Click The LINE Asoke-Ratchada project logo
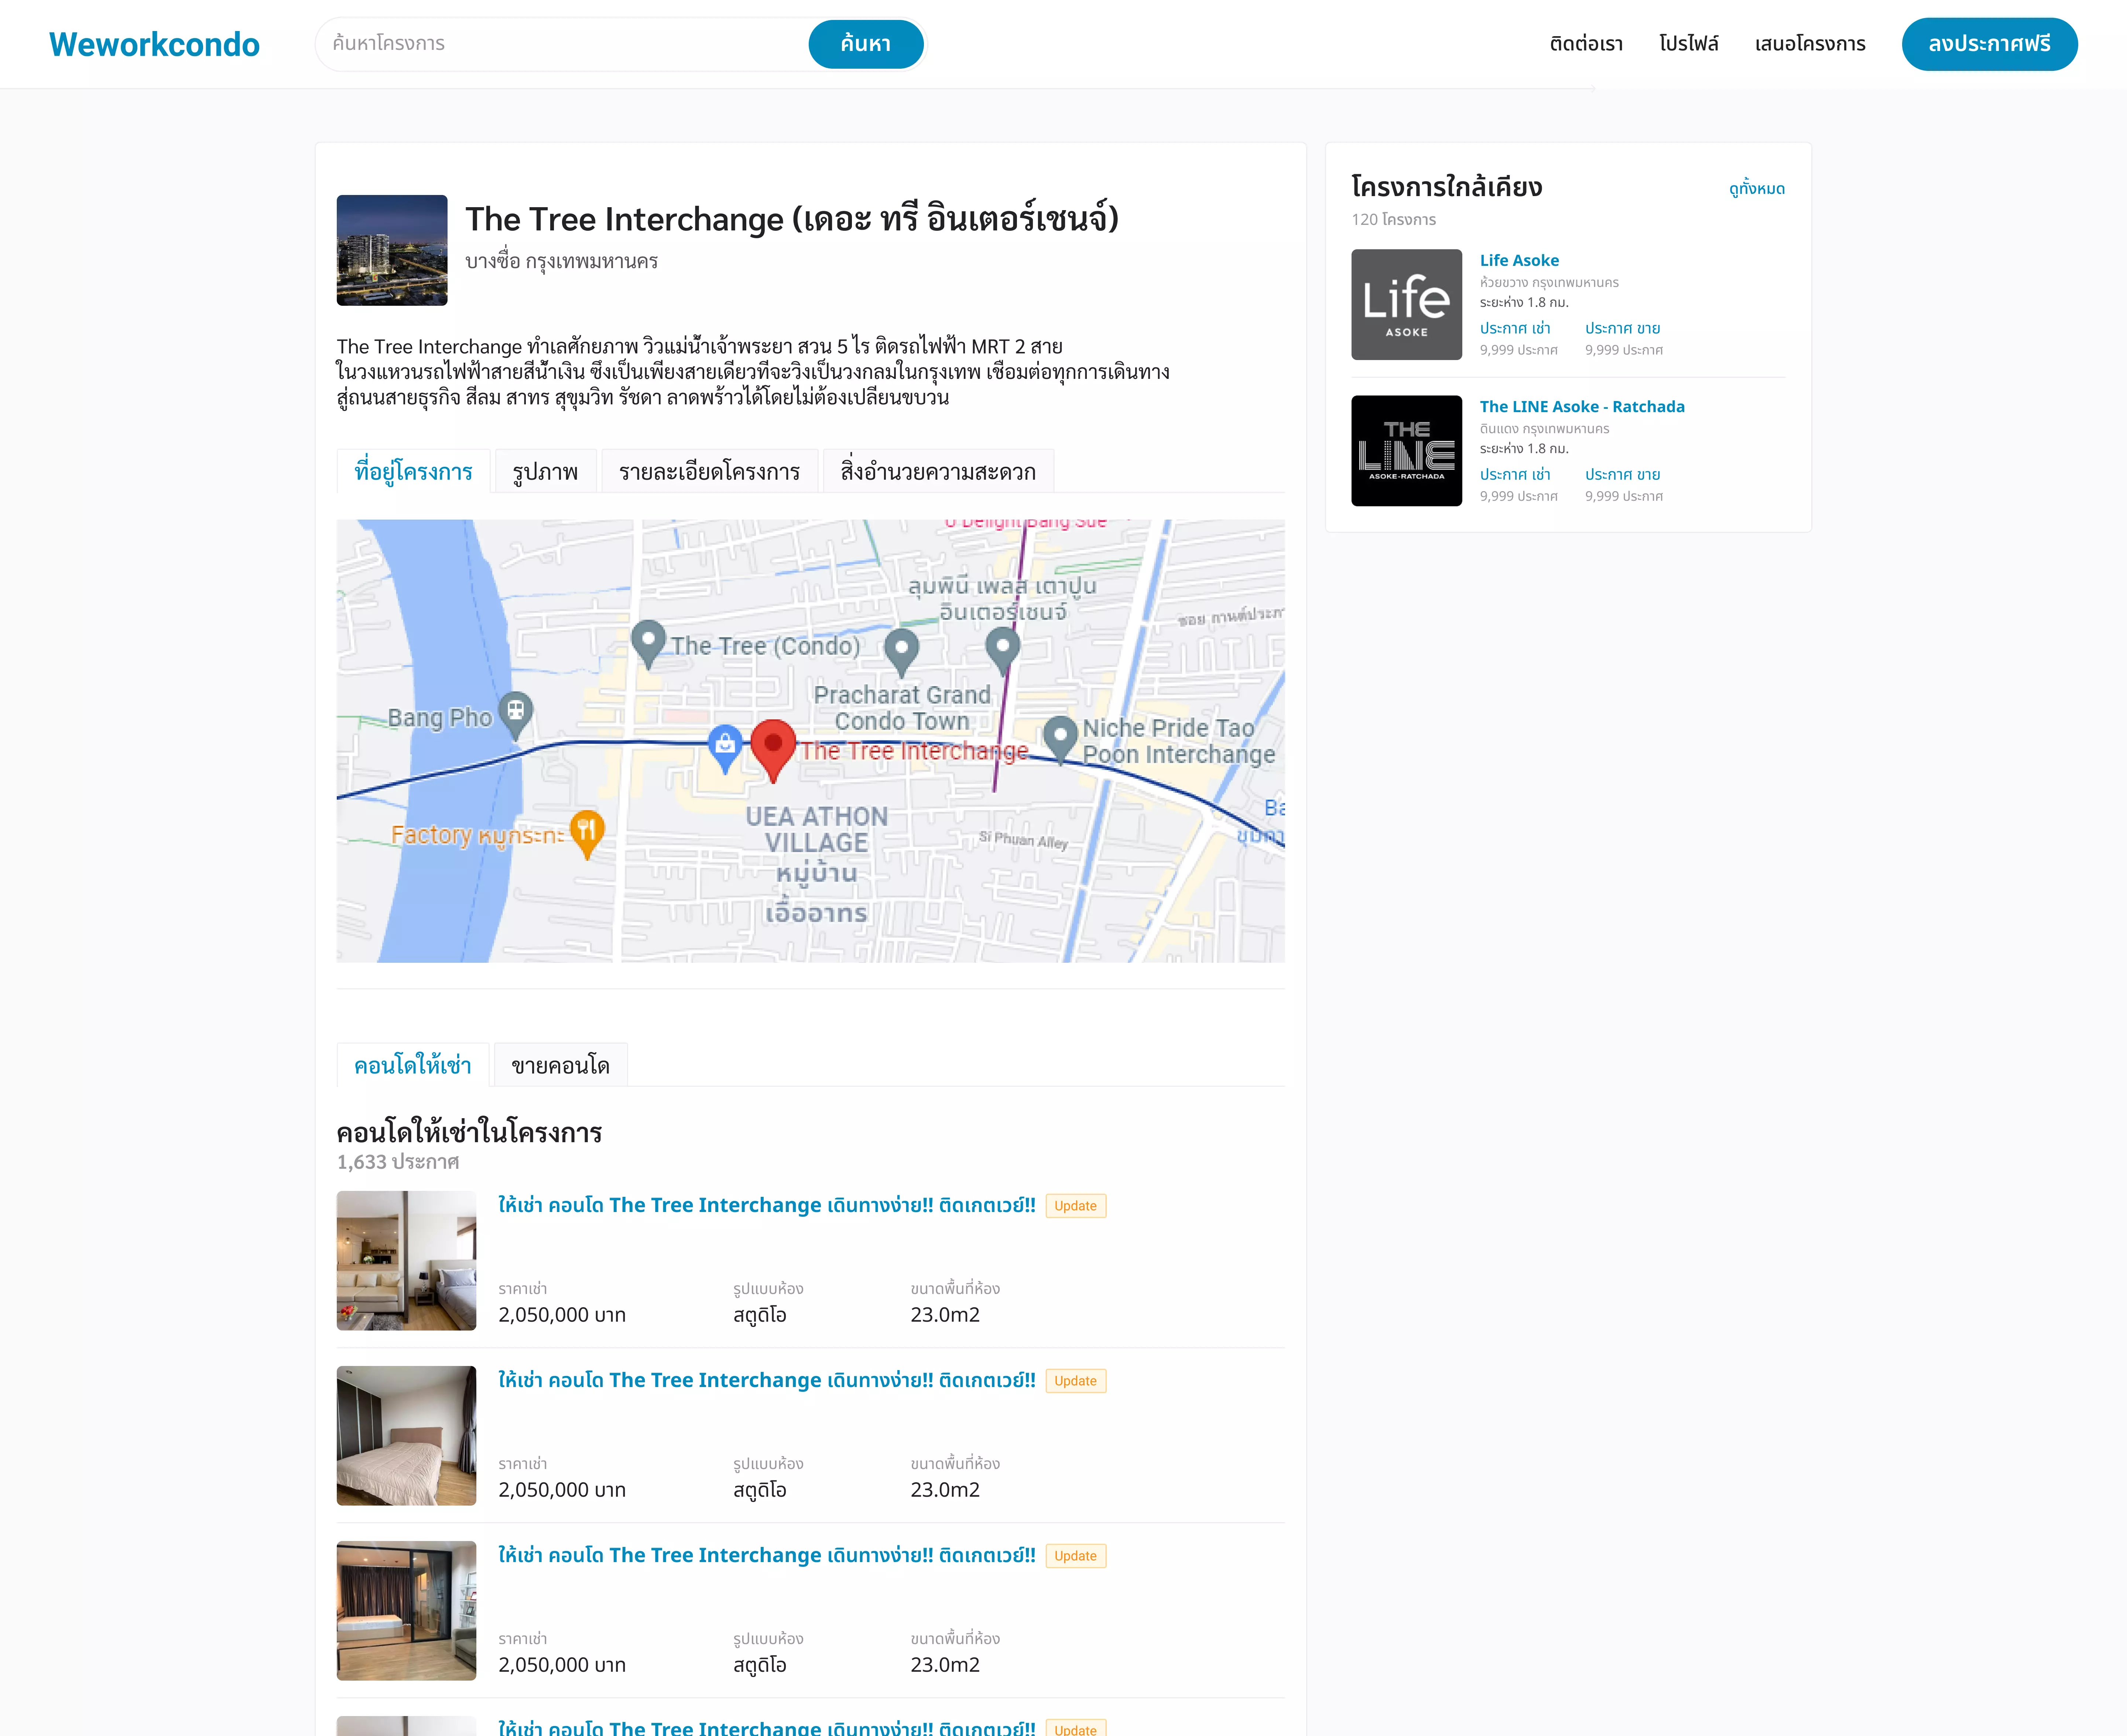This screenshot has width=2127, height=1736. tap(1406, 450)
